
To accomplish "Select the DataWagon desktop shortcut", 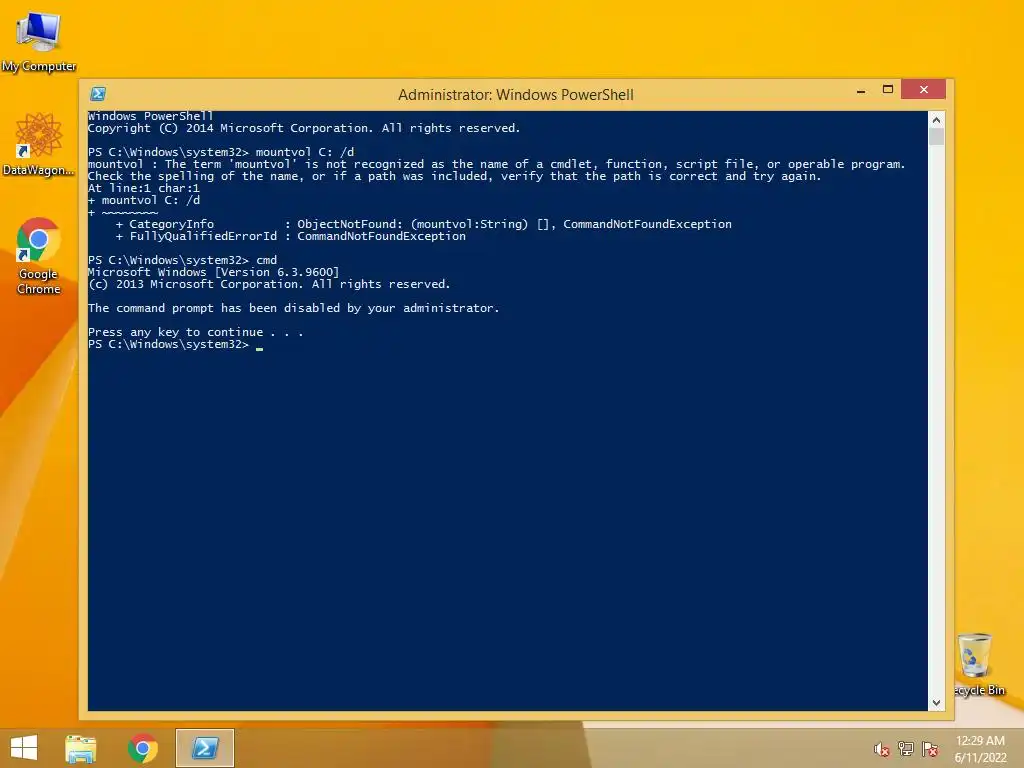I will pos(39,144).
